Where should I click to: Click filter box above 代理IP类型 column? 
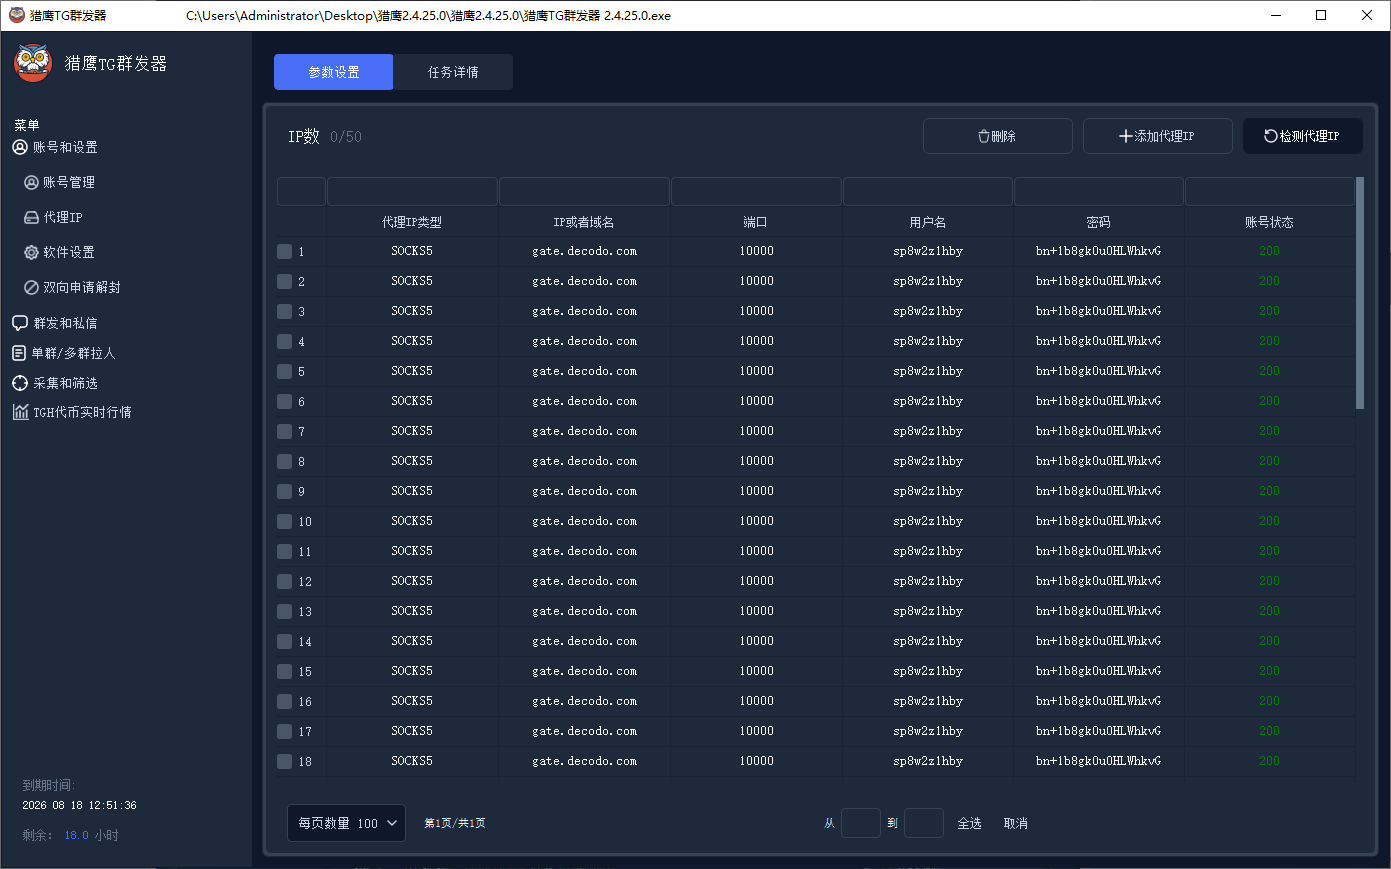(412, 191)
